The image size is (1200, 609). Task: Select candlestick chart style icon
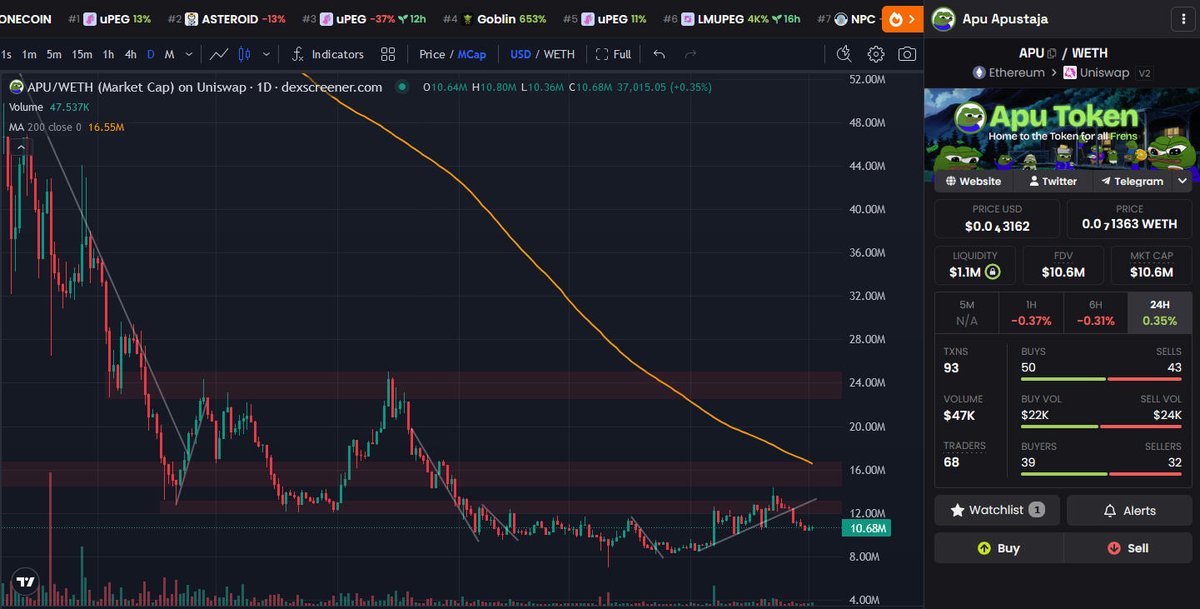pyautogui.click(x=245, y=54)
